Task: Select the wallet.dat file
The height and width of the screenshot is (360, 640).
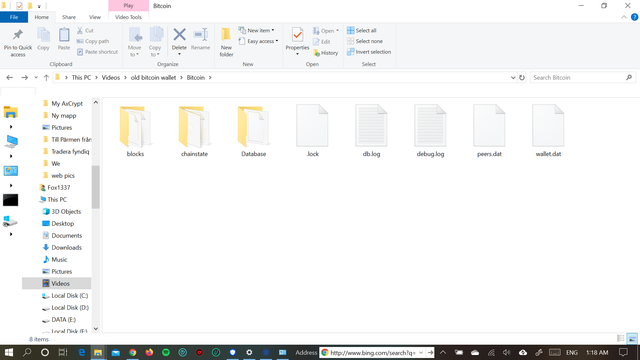Action: (548, 131)
